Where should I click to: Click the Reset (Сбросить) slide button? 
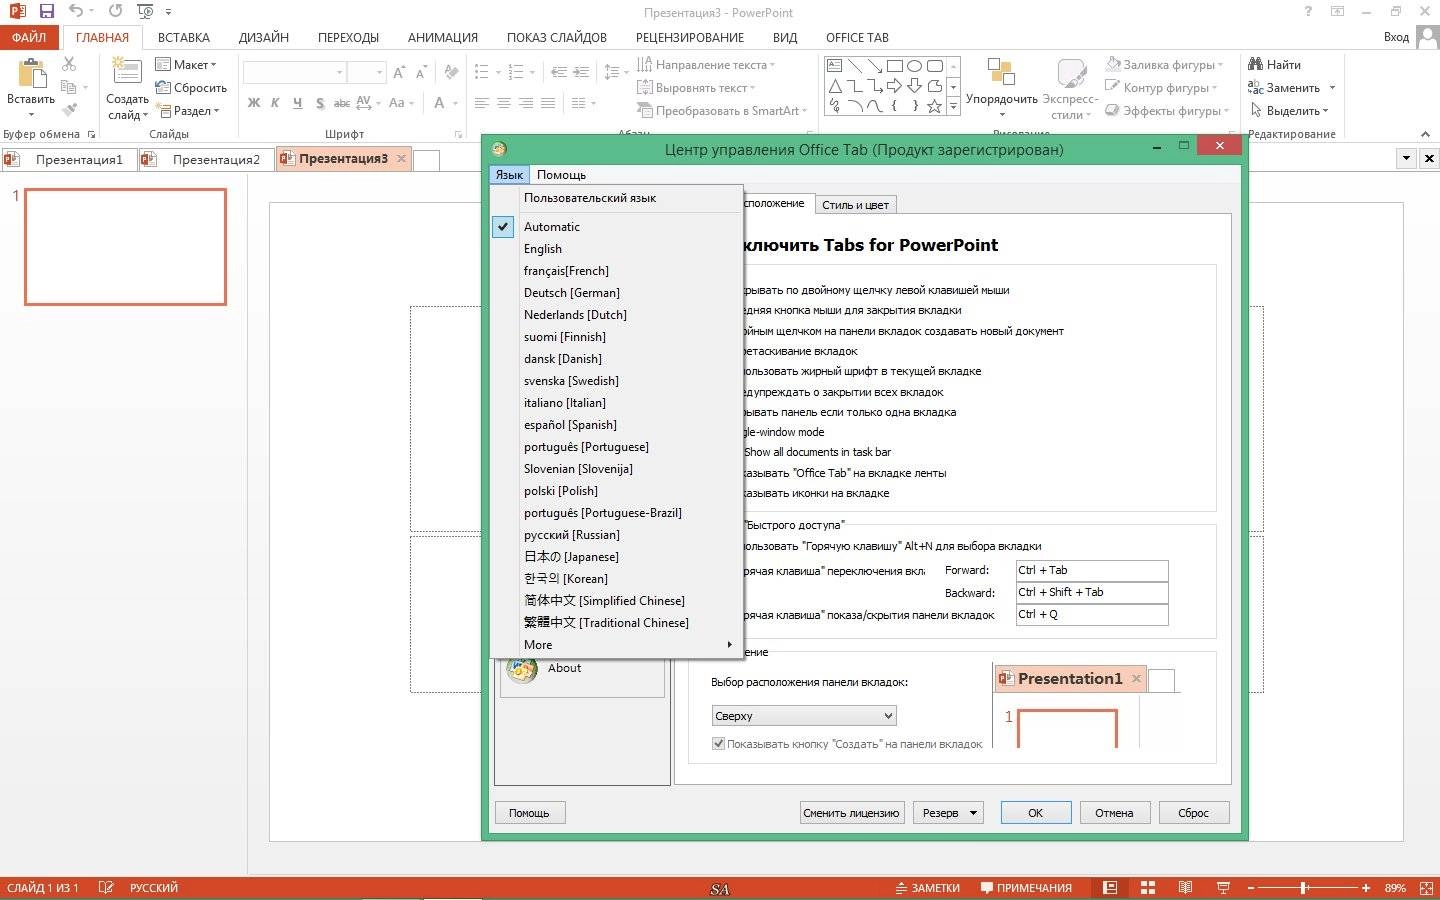(x=191, y=88)
